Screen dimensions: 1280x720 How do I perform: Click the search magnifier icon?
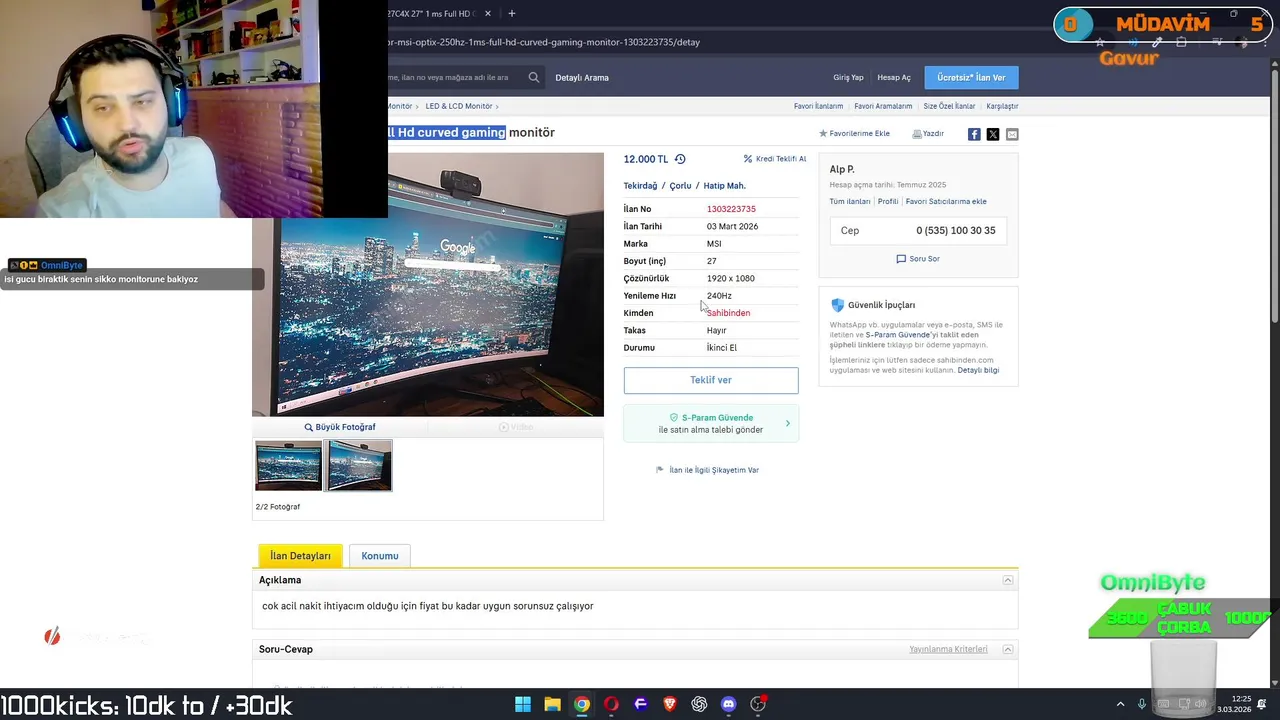534,77
